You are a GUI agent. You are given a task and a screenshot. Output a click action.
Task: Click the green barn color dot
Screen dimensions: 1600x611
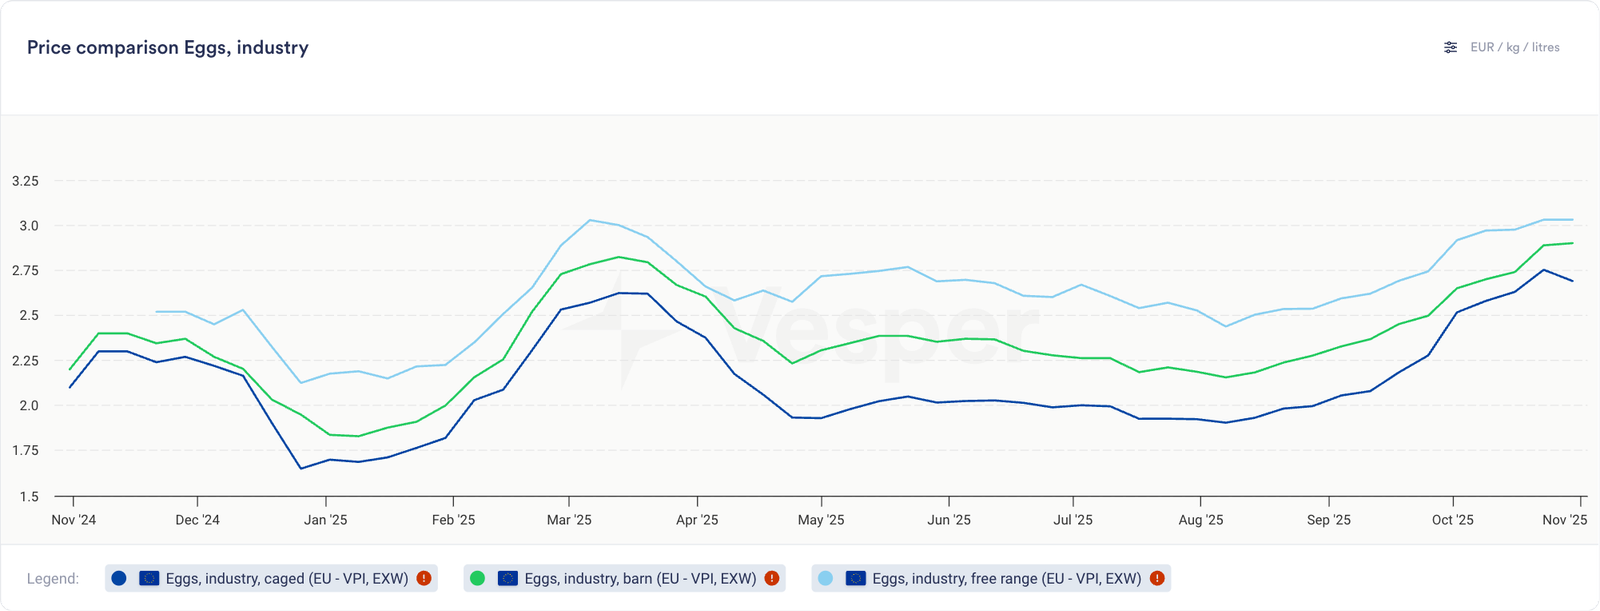pyautogui.click(x=477, y=578)
